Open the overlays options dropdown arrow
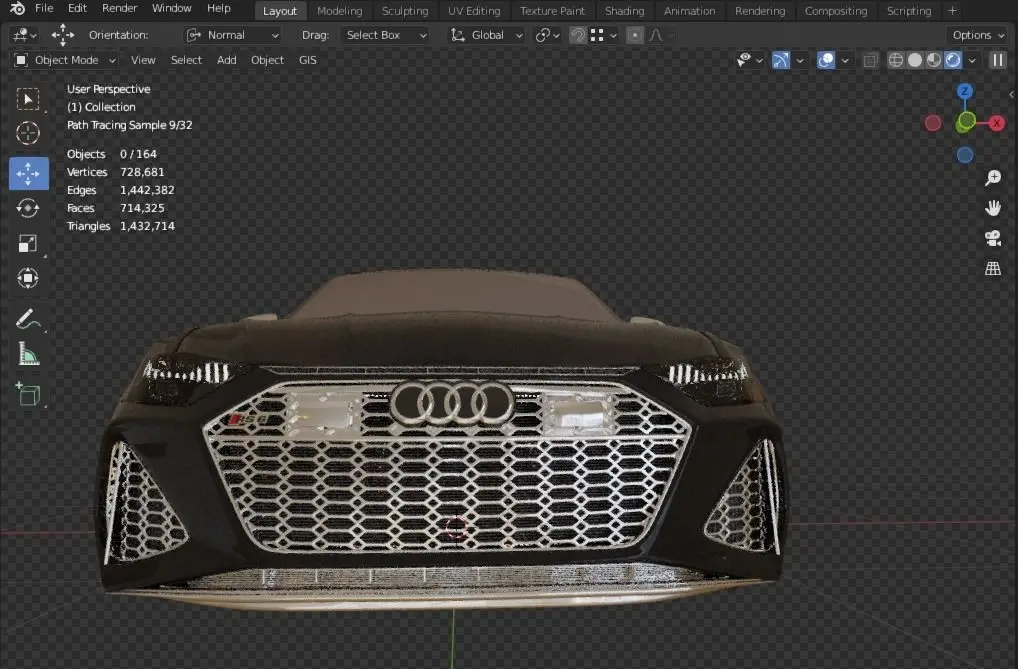The width and height of the screenshot is (1018, 669). tap(845, 60)
